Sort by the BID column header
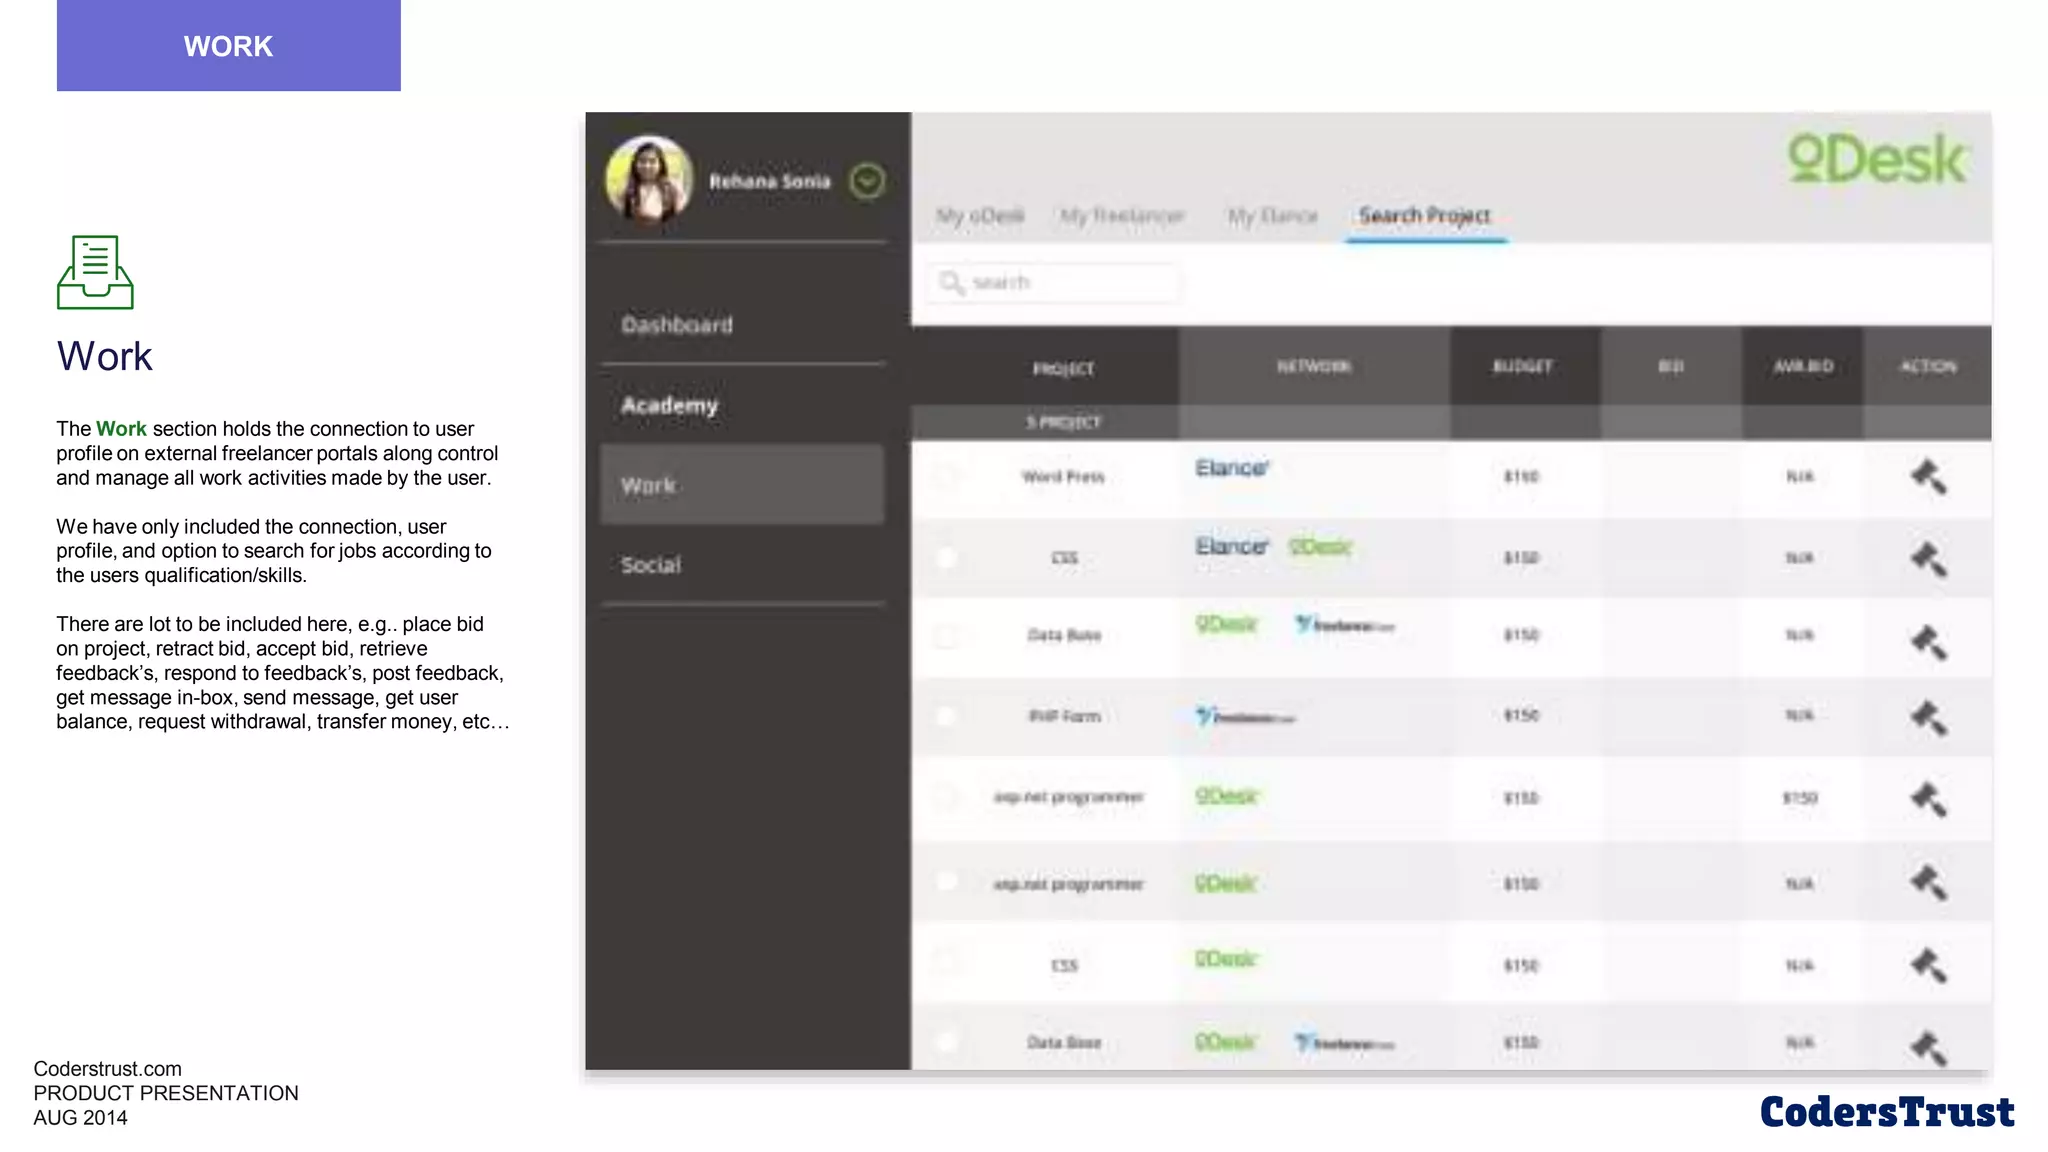This screenshot has height=1152, width=2048. pyautogui.click(x=1671, y=367)
